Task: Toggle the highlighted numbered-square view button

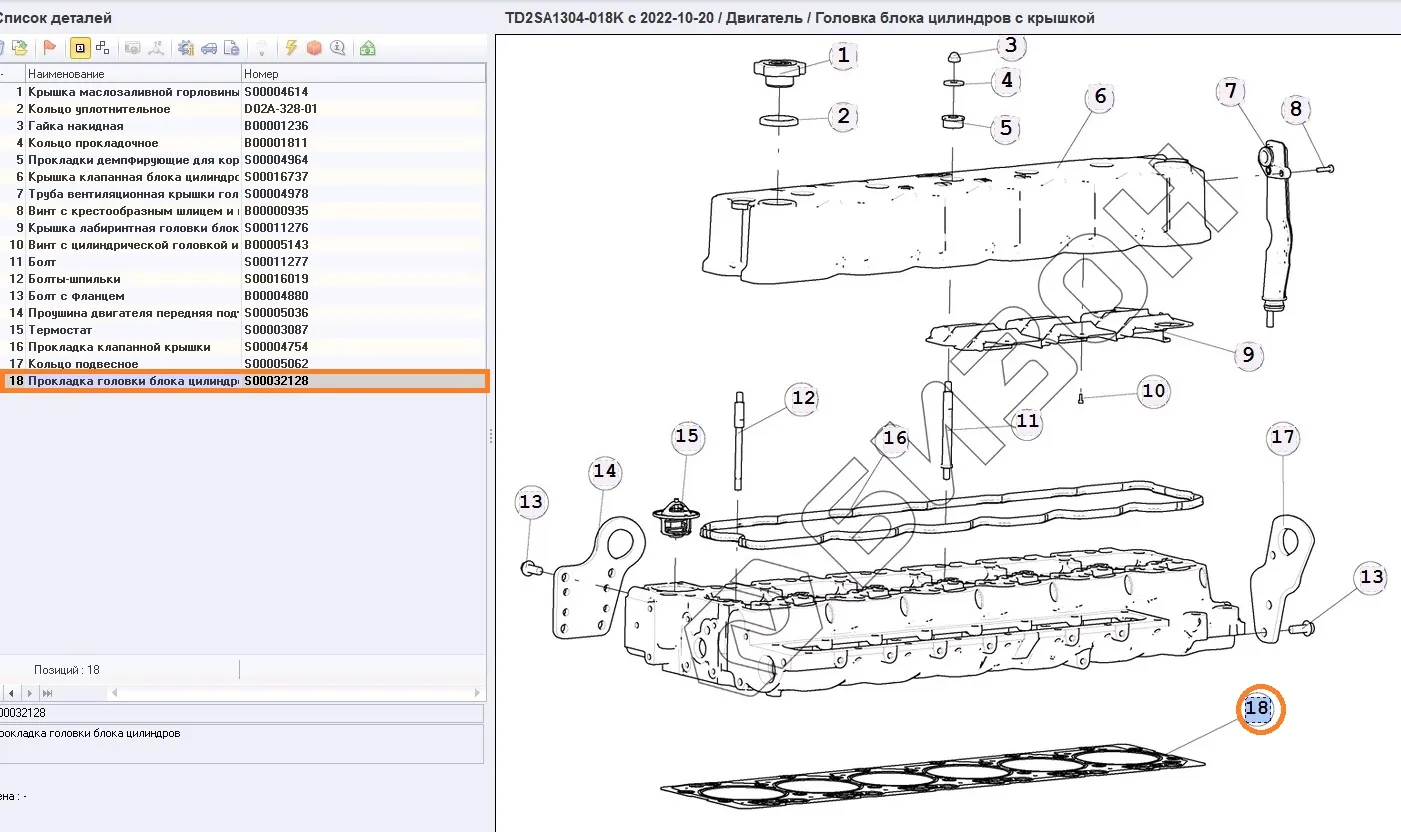Action: 79,48
